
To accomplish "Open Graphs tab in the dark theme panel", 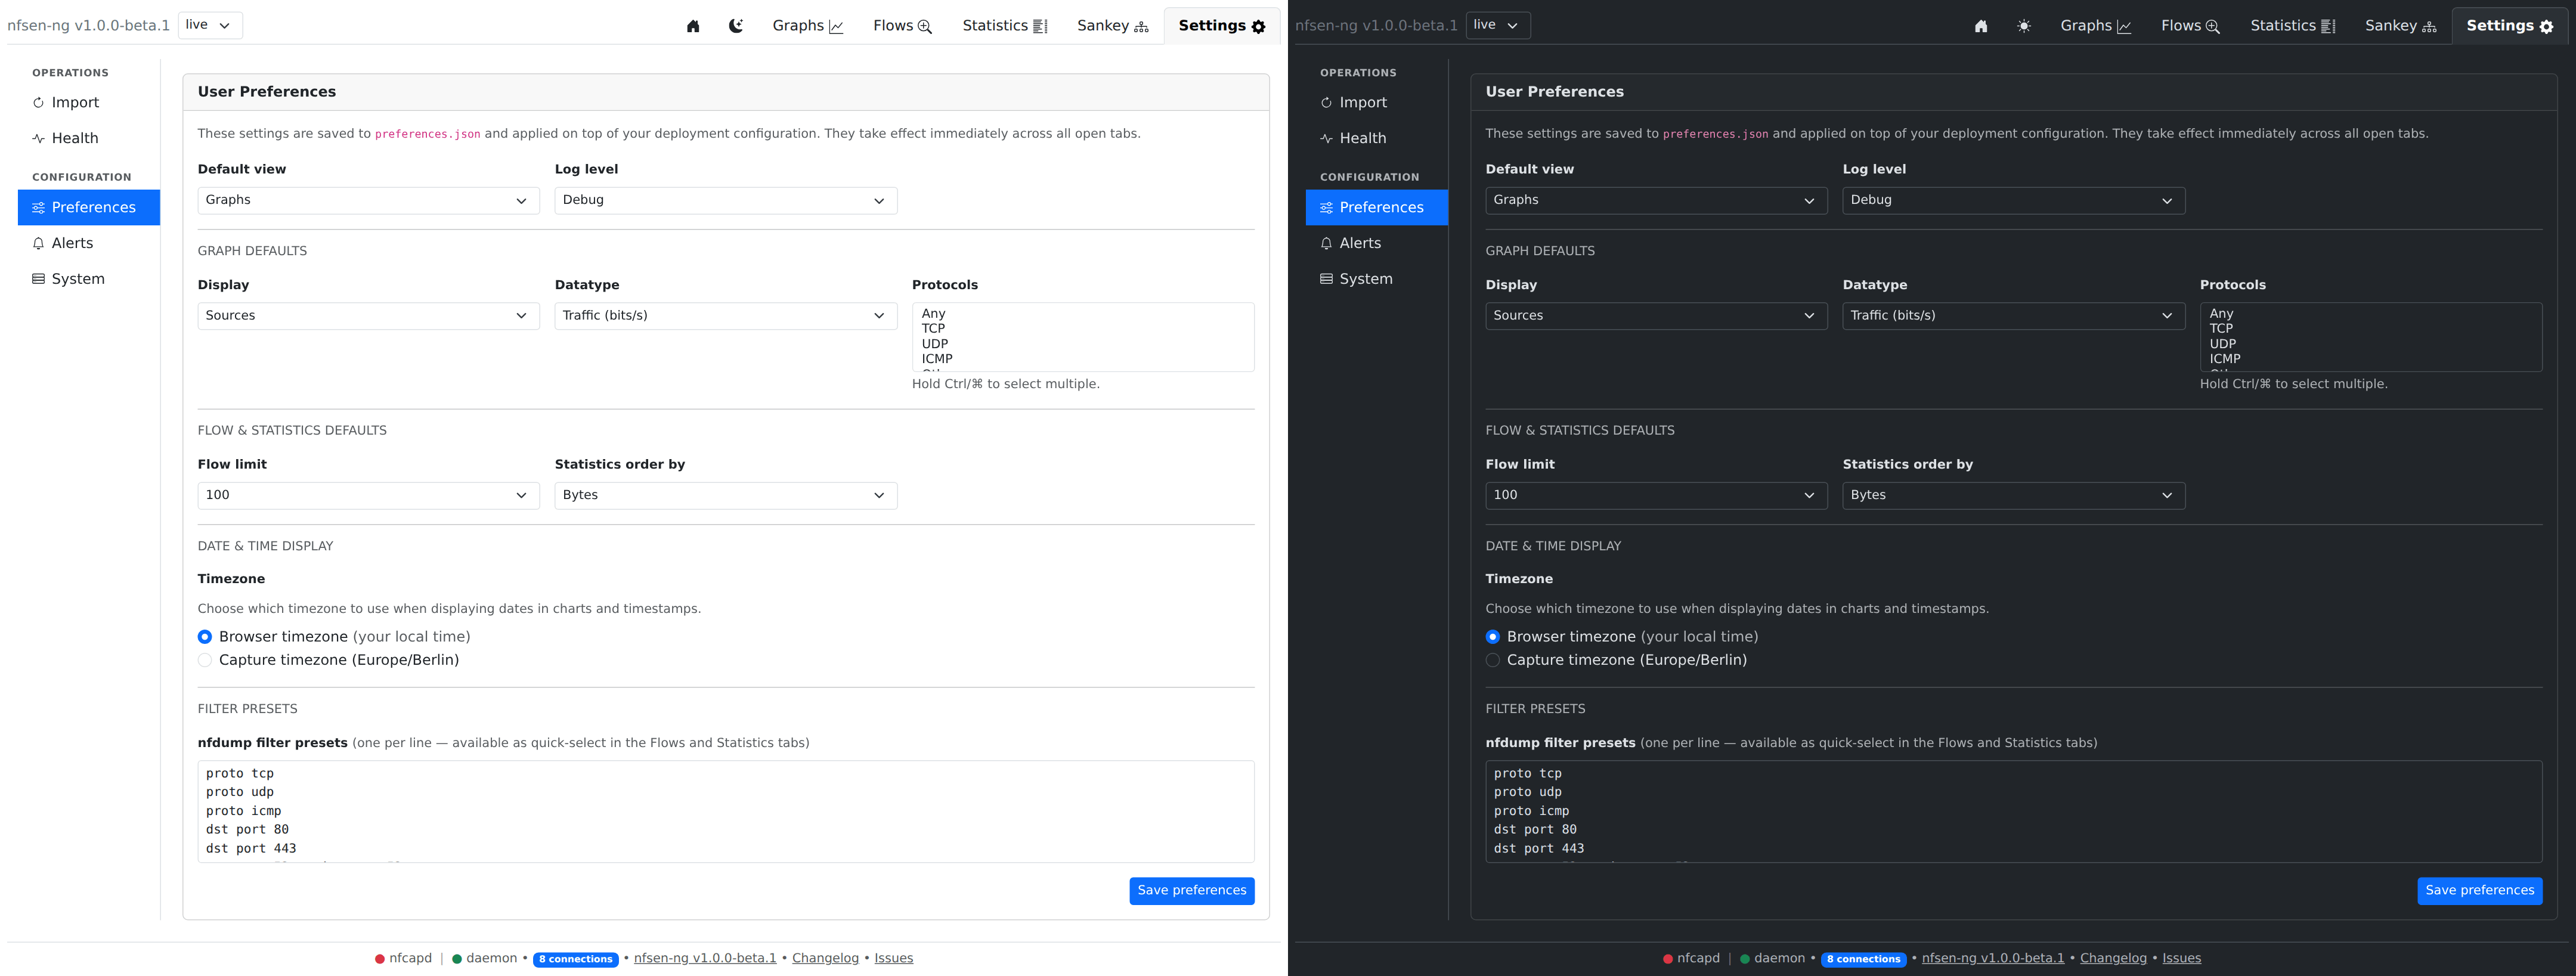I will coord(2096,26).
